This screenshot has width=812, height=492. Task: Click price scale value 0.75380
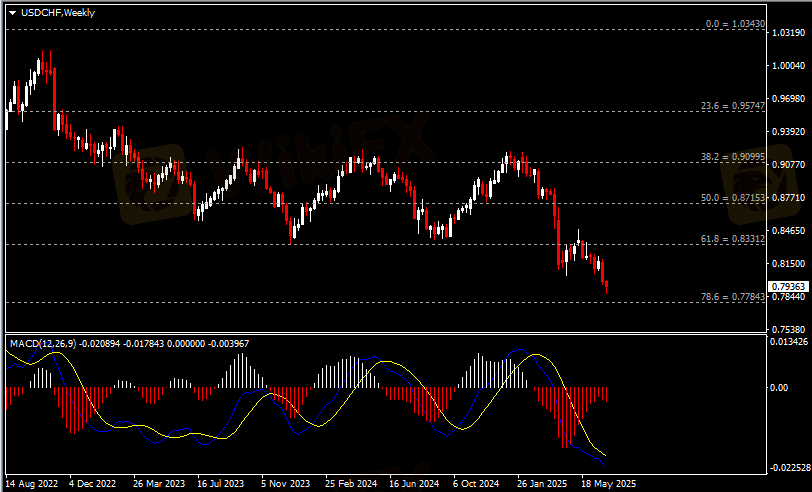[788, 329]
